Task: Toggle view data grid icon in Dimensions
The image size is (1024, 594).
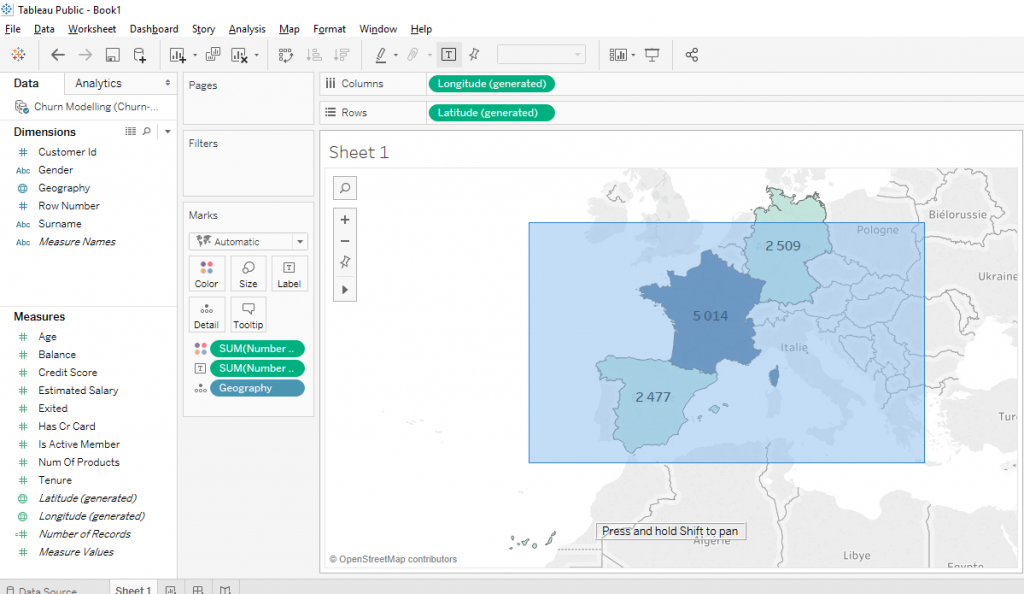Action: (130, 131)
